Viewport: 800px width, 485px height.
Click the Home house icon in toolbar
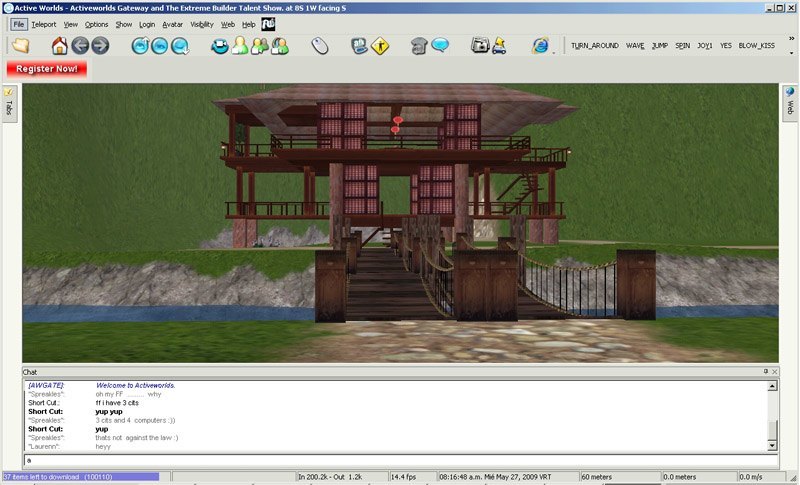[x=59, y=46]
